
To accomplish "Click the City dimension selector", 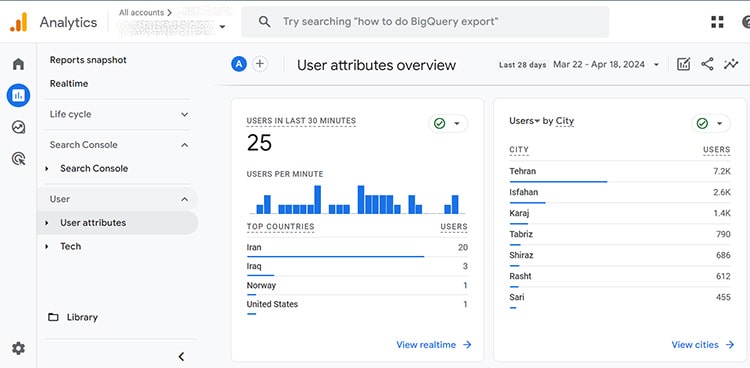I will (x=564, y=121).
